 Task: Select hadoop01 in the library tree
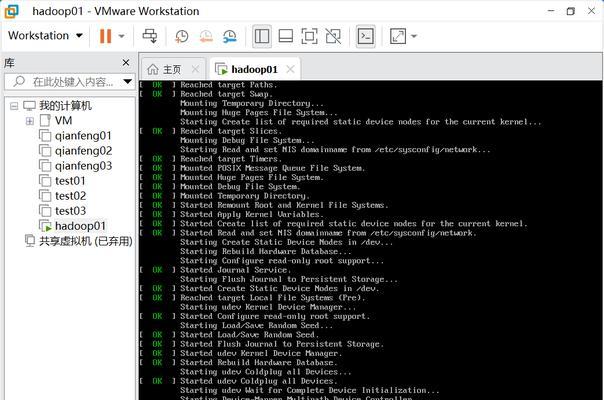(x=80, y=226)
